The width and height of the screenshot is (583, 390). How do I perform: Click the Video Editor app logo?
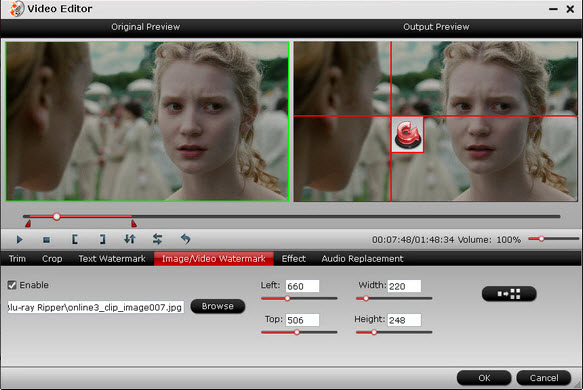17,9
